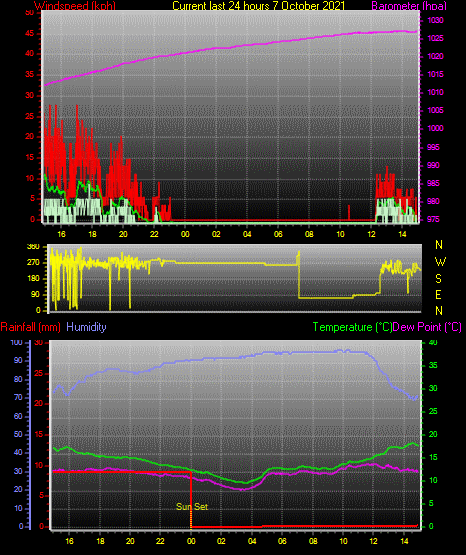
Task: Click the Humidity legend label
Action: click(x=86, y=326)
